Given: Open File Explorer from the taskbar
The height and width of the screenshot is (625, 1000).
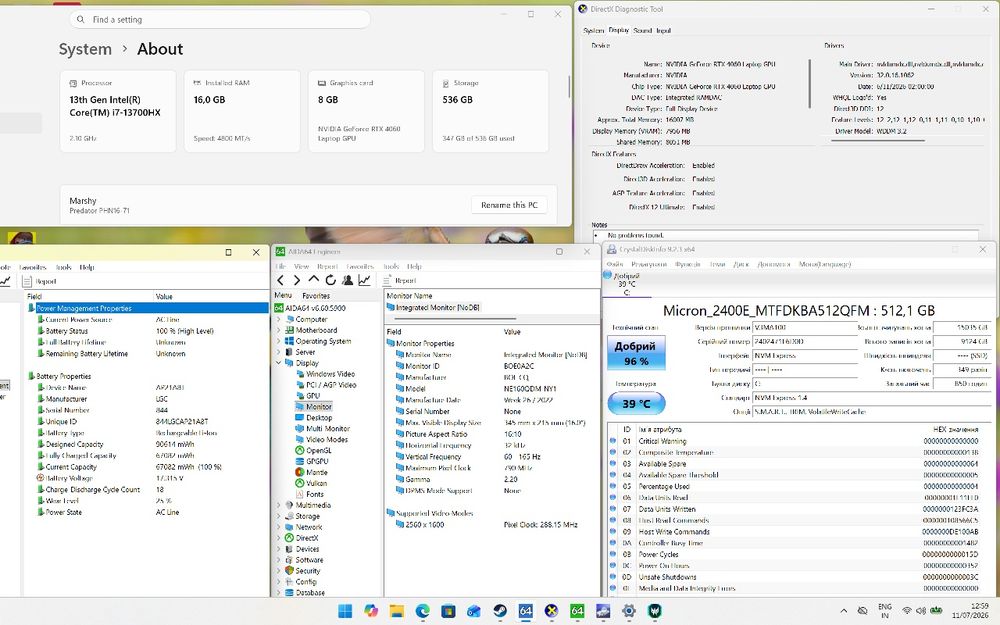Looking at the screenshot, I should click(397, 611).
